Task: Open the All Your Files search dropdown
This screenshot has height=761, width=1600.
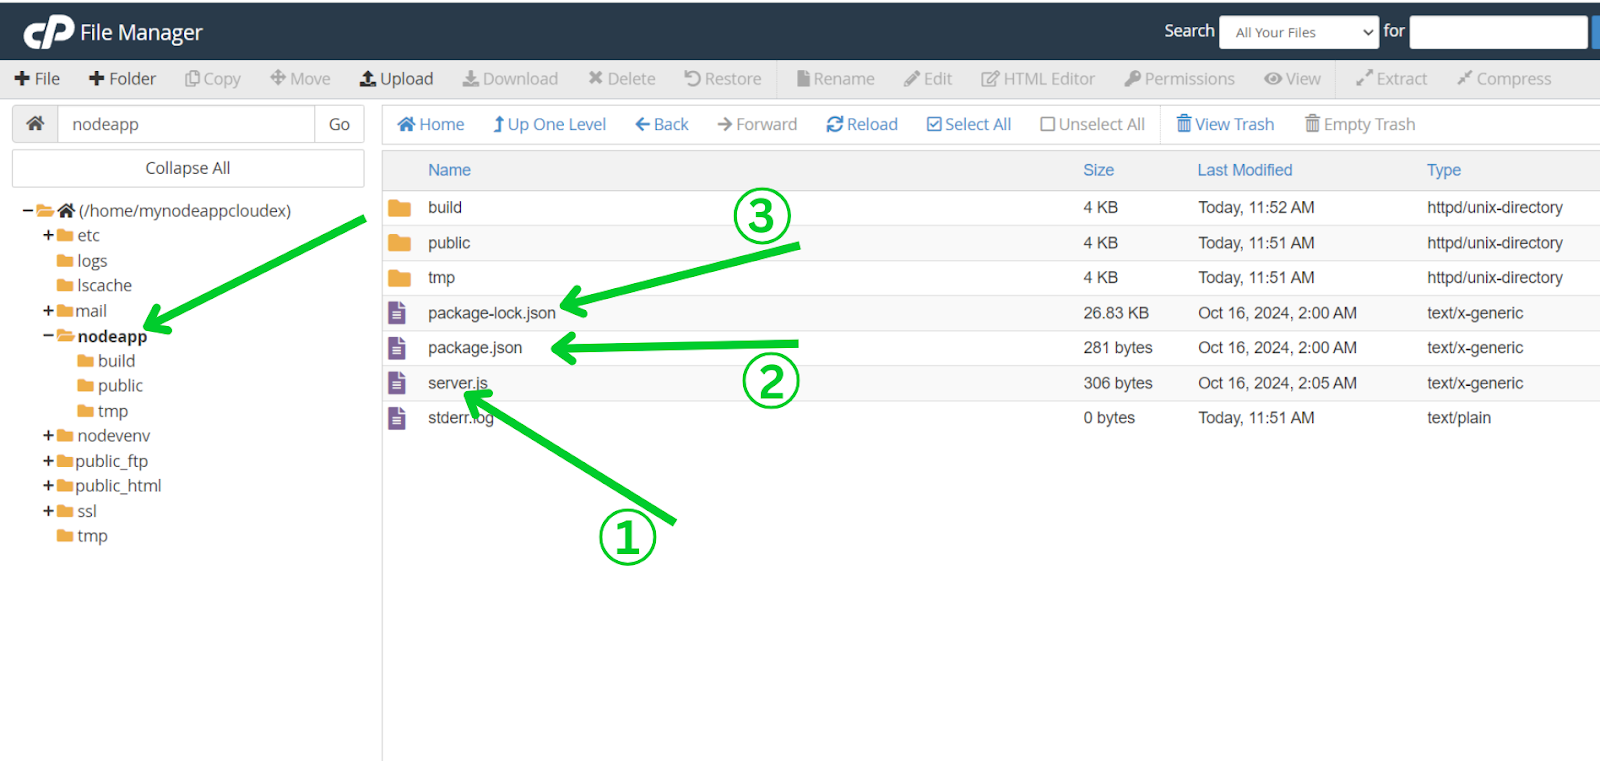Action: click(x=1299, y=32)
